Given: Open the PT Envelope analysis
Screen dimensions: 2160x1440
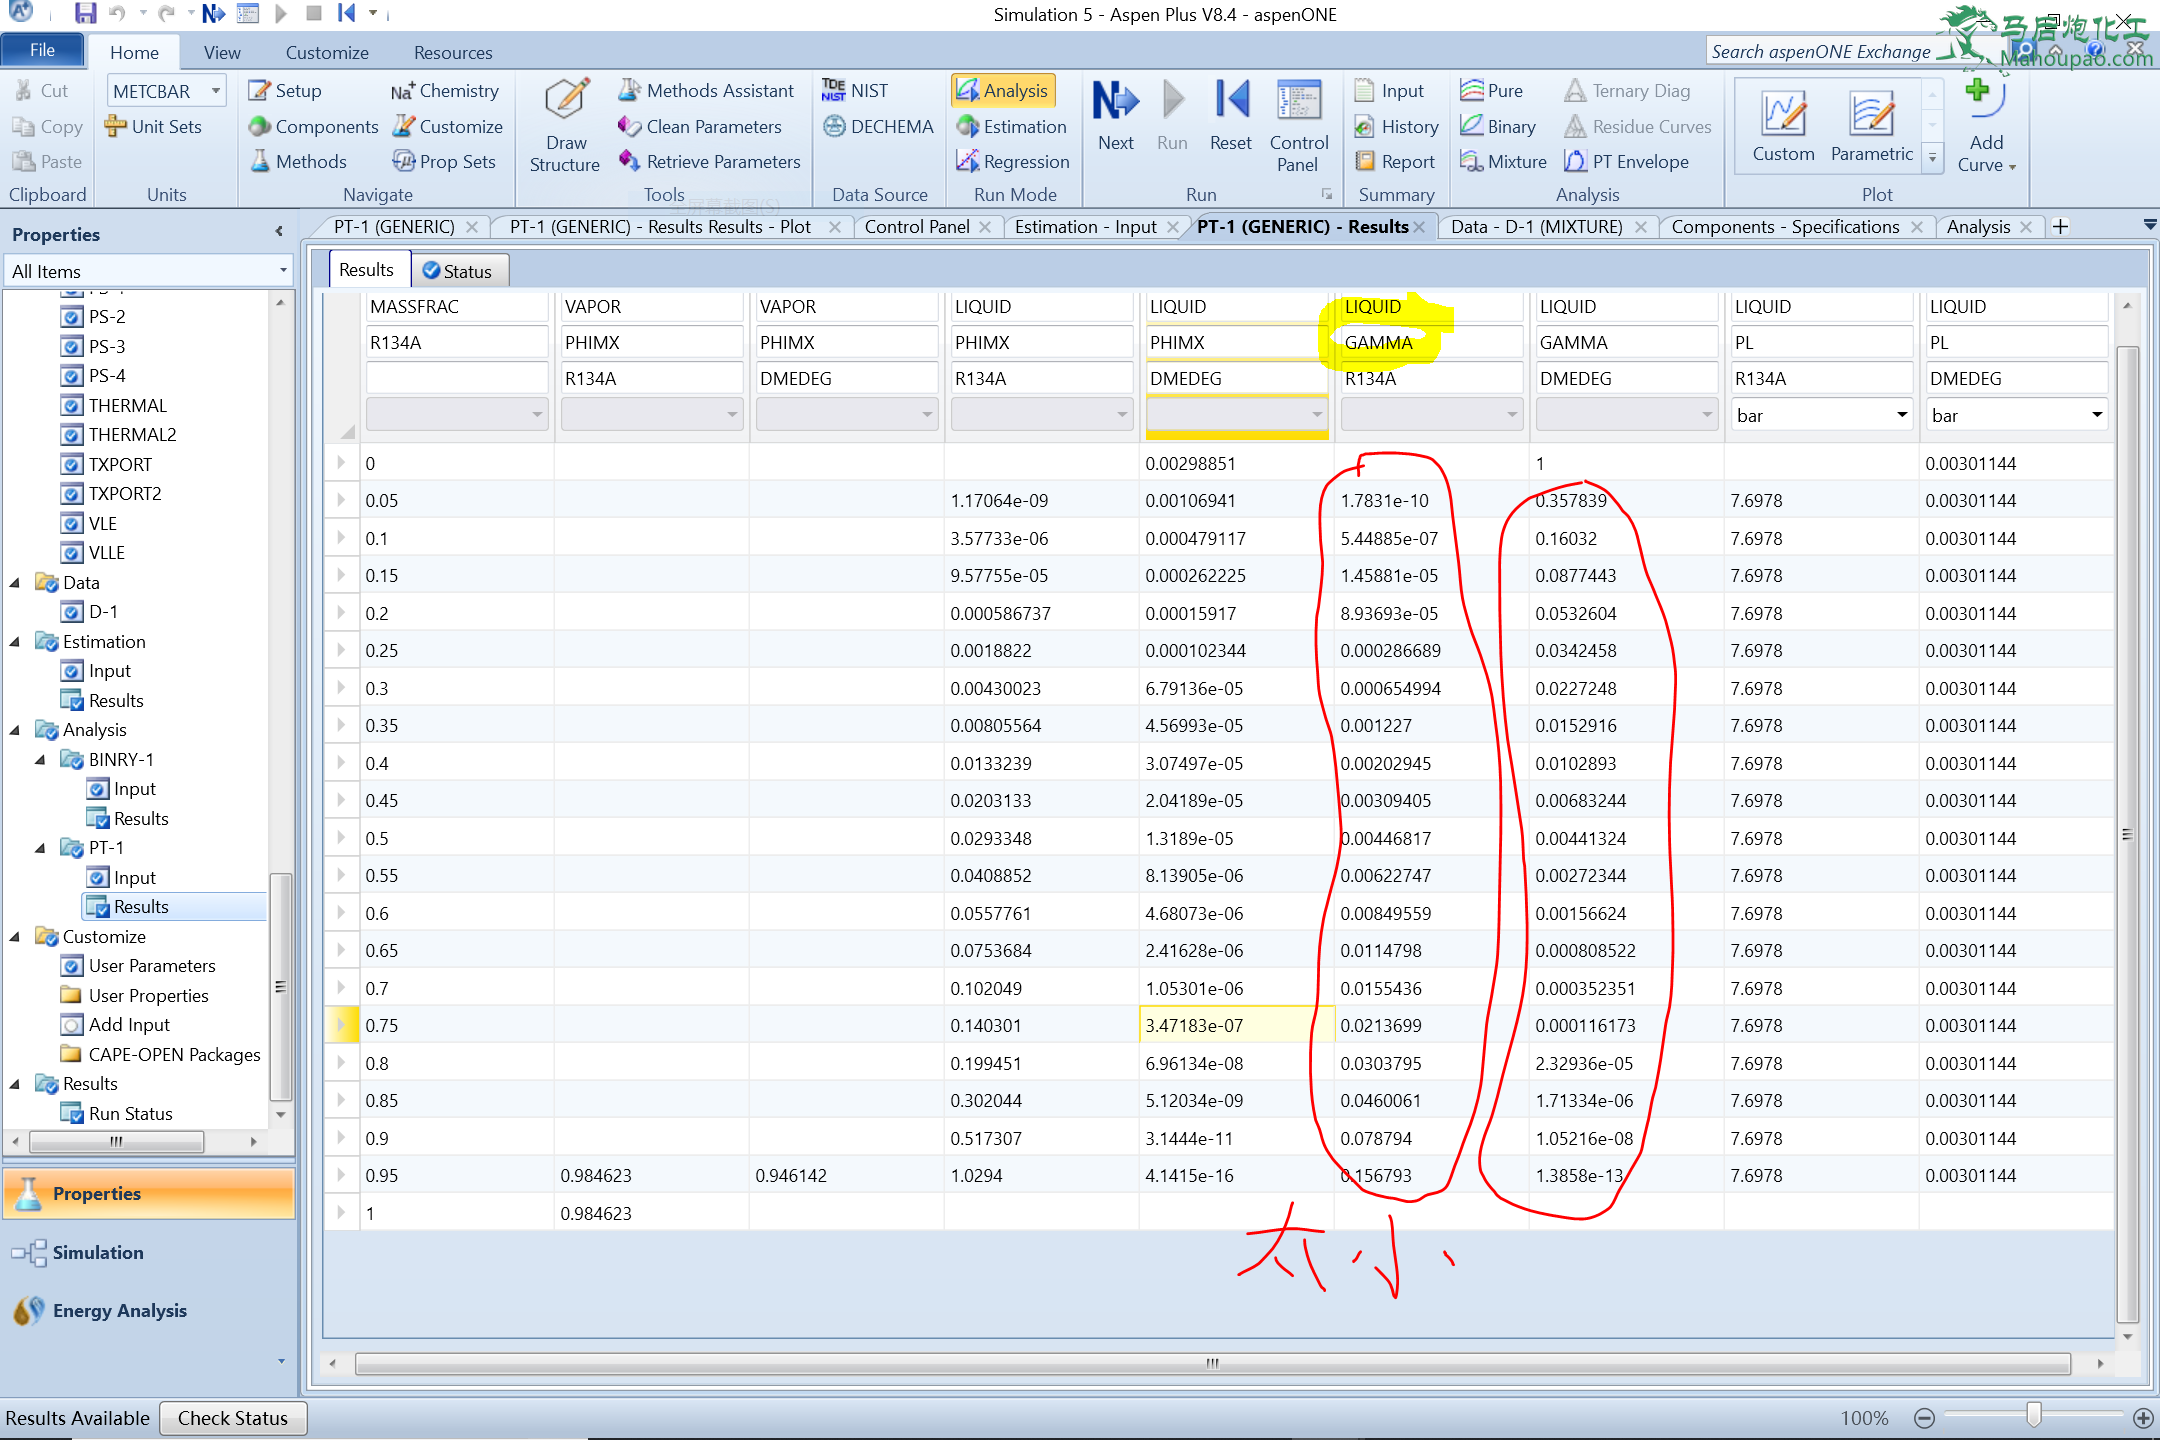Looking at the screenshot, I should [x=1627, y=162].
